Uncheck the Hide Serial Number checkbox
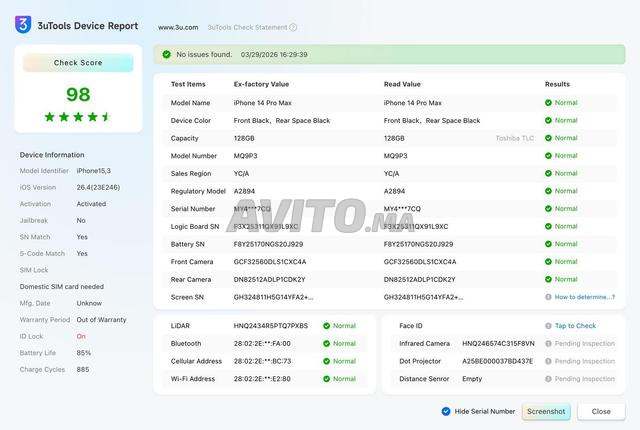The height and width of the screenshot is (430, 640). tap(446, 411)
